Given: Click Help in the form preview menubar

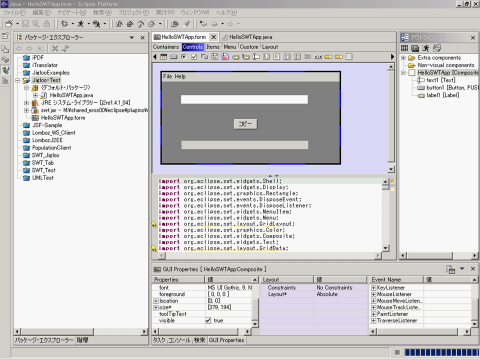Looking at the screenshot, I should point(180,76).
